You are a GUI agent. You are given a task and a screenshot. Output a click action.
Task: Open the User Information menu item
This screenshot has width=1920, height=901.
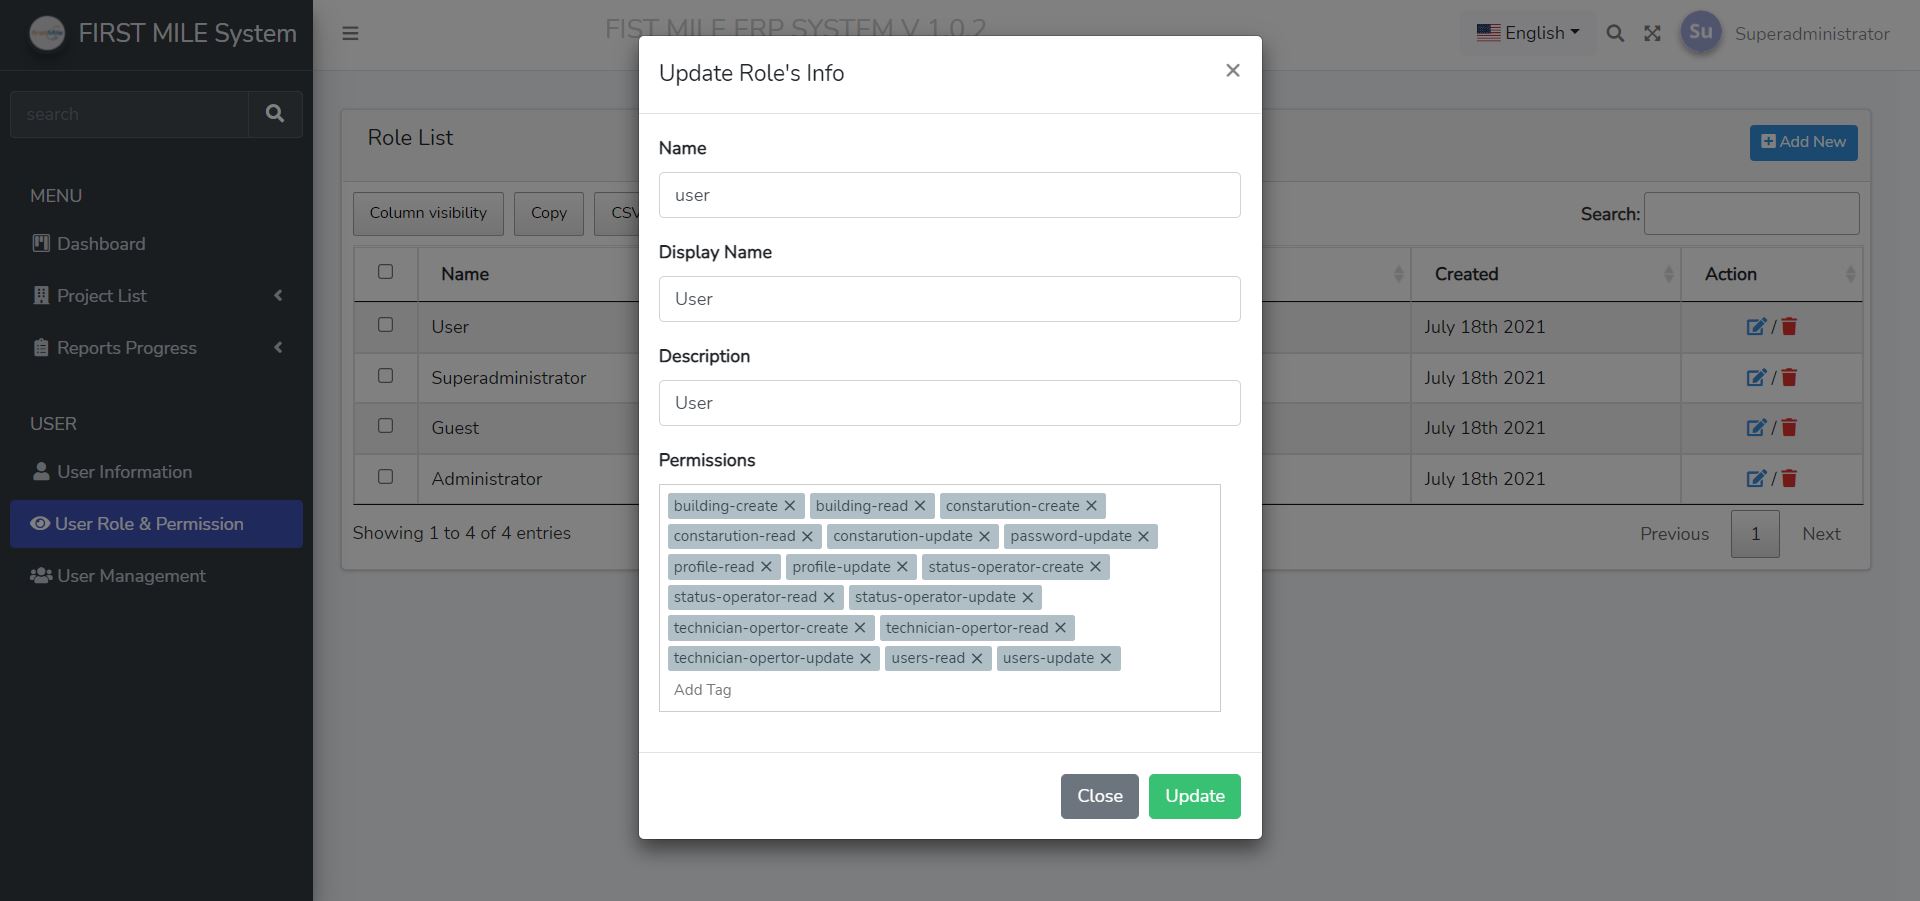[123, 471]
